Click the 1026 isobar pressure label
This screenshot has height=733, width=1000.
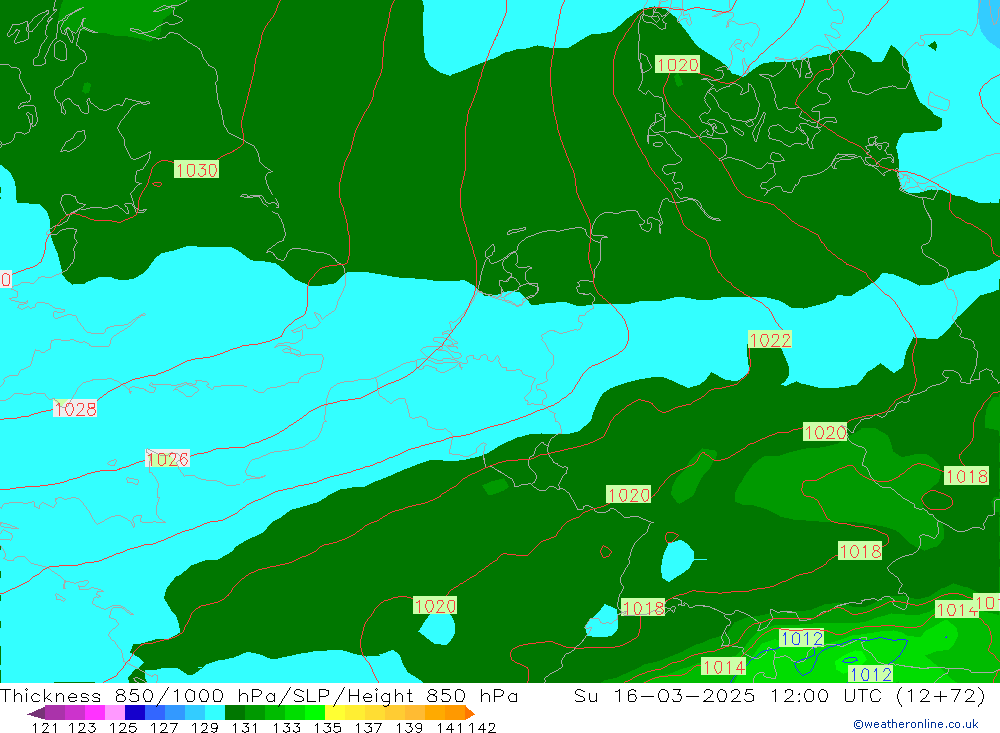pos(168,459)
